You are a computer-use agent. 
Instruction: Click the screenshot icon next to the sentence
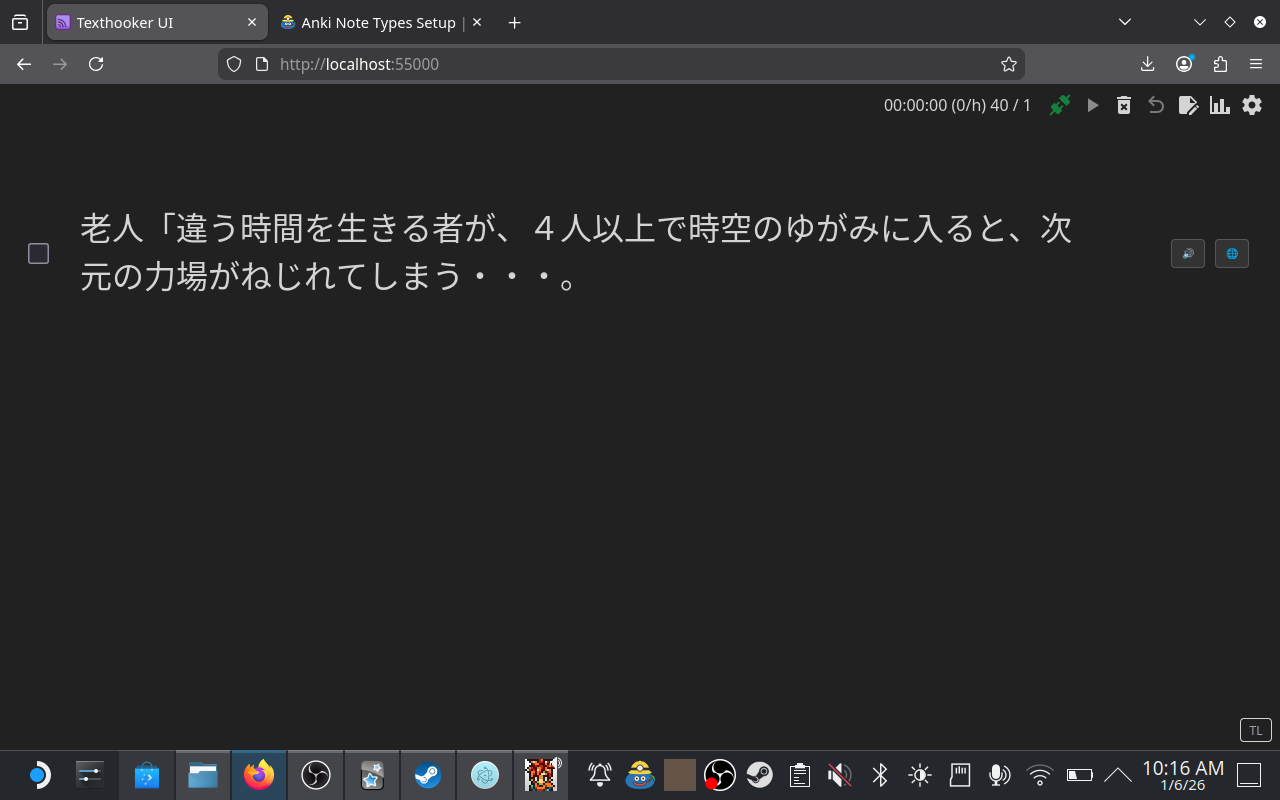(x=1188, y=253)
